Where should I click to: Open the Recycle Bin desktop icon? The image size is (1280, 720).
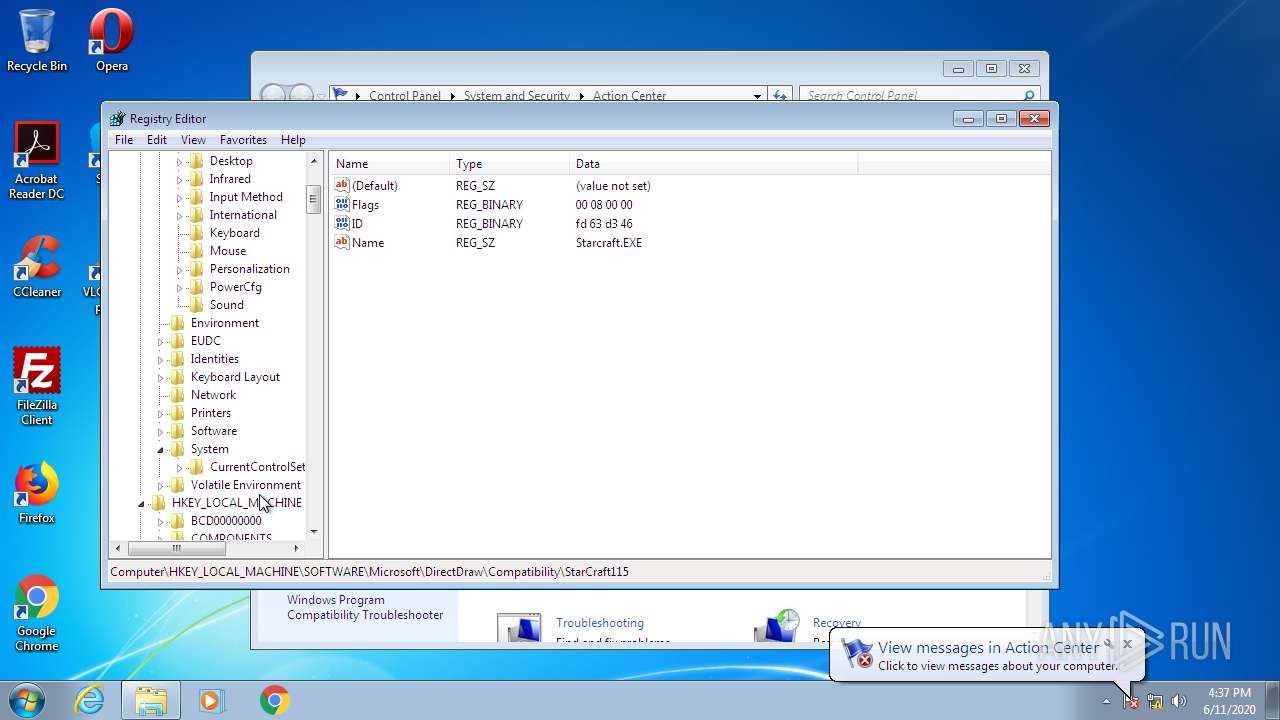(37, 40)
